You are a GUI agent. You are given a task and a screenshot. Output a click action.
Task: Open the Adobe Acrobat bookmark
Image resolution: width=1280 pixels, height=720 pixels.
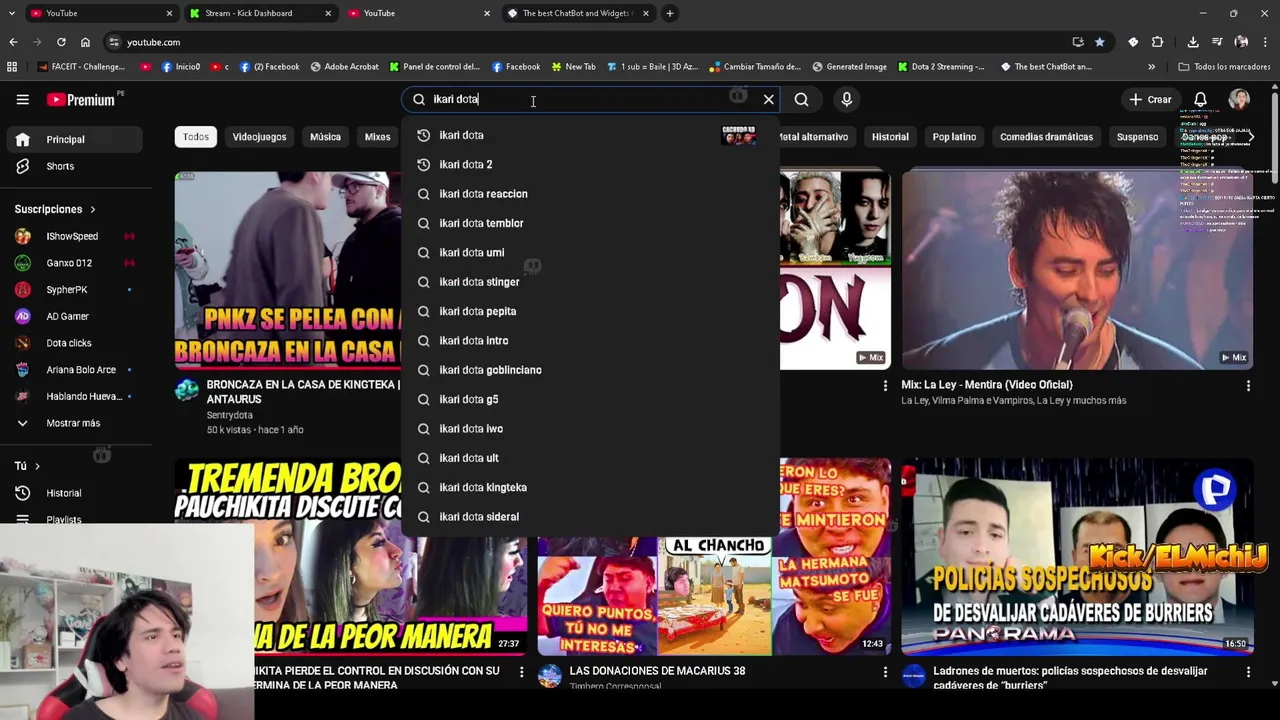click(345, 67)
